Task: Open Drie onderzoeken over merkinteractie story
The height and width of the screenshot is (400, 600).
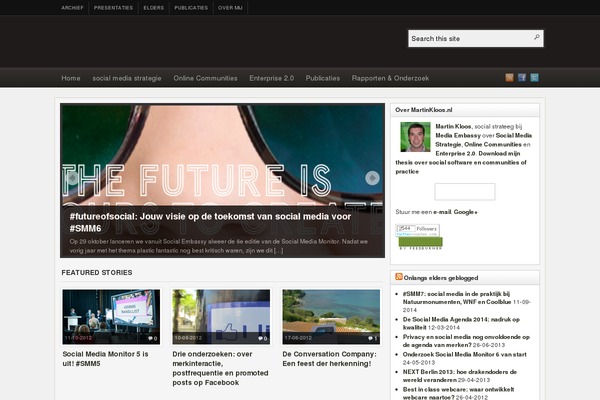Action: click(x=220, y=368)
